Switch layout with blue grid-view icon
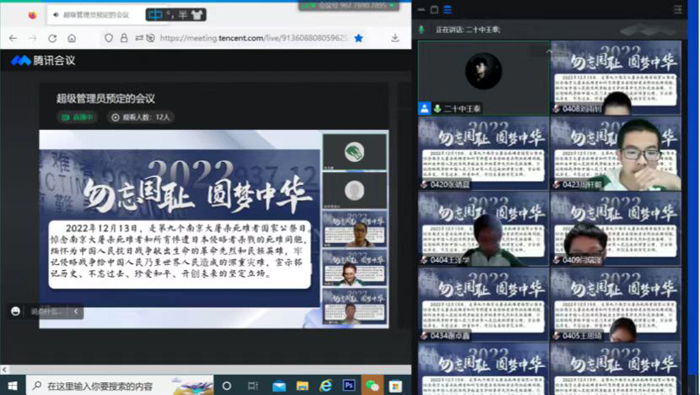700x395 pixels. pos(447,9)
